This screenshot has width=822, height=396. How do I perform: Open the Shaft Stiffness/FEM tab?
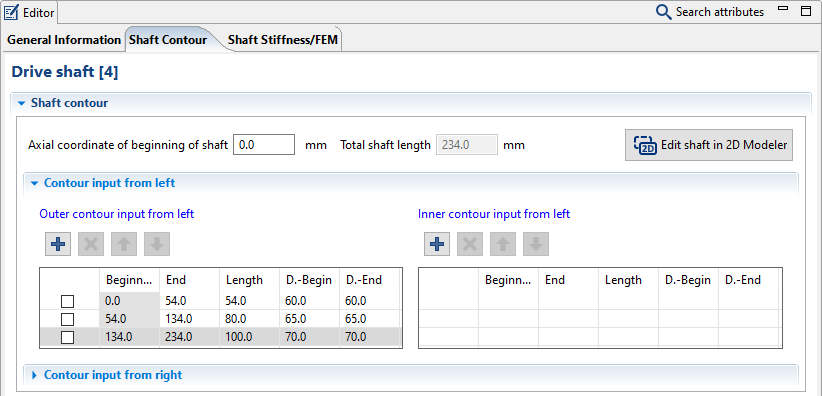tap(283, 40)
